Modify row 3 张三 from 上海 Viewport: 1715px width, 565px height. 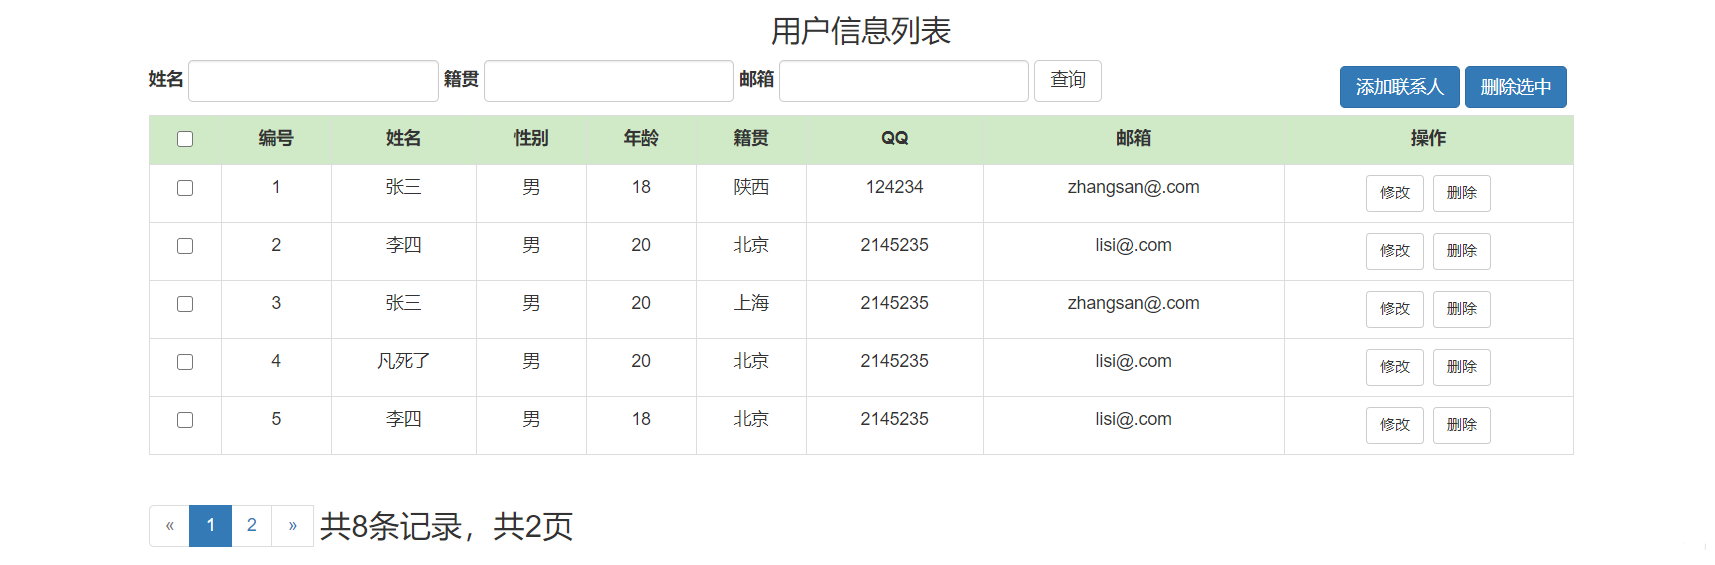pos(1394,309)
